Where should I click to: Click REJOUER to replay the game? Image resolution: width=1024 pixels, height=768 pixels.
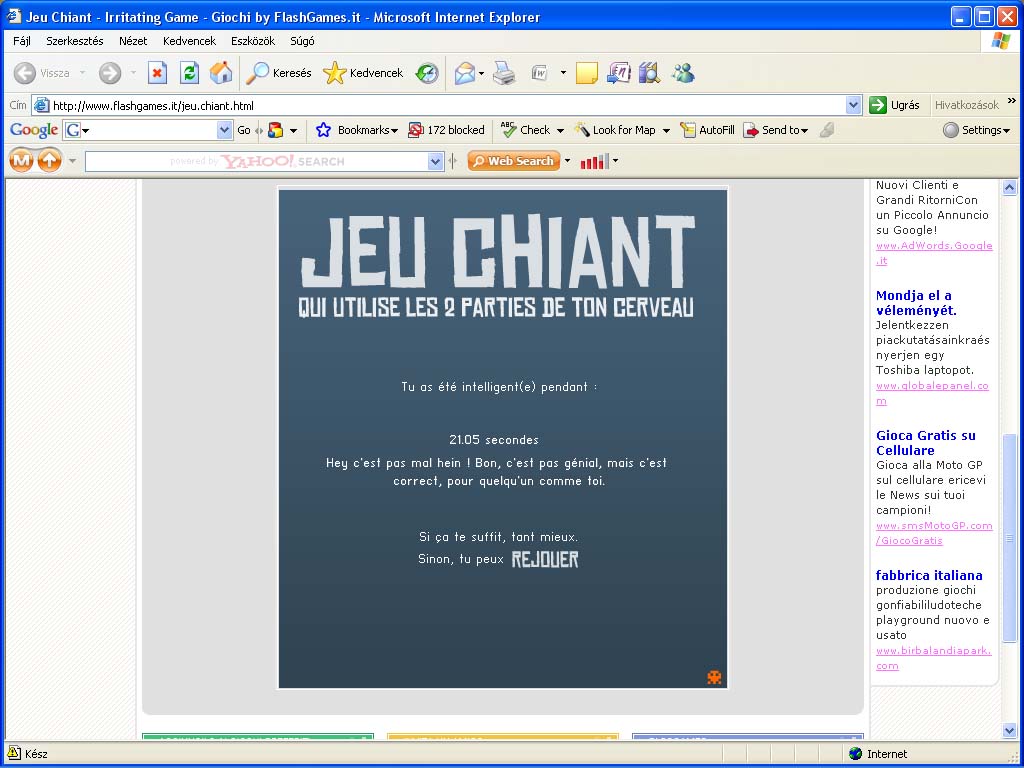(545, 559)
